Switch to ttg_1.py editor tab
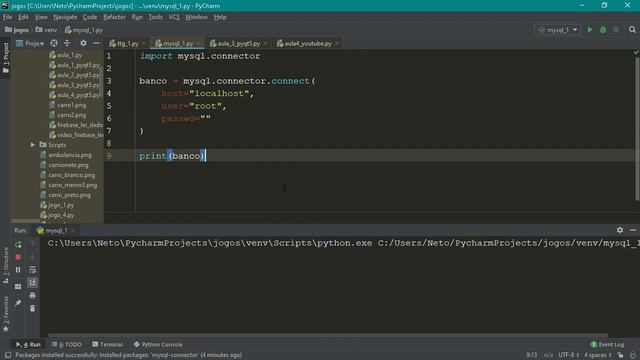The width and height of the screenshot is (640, 360). (127, 43)
